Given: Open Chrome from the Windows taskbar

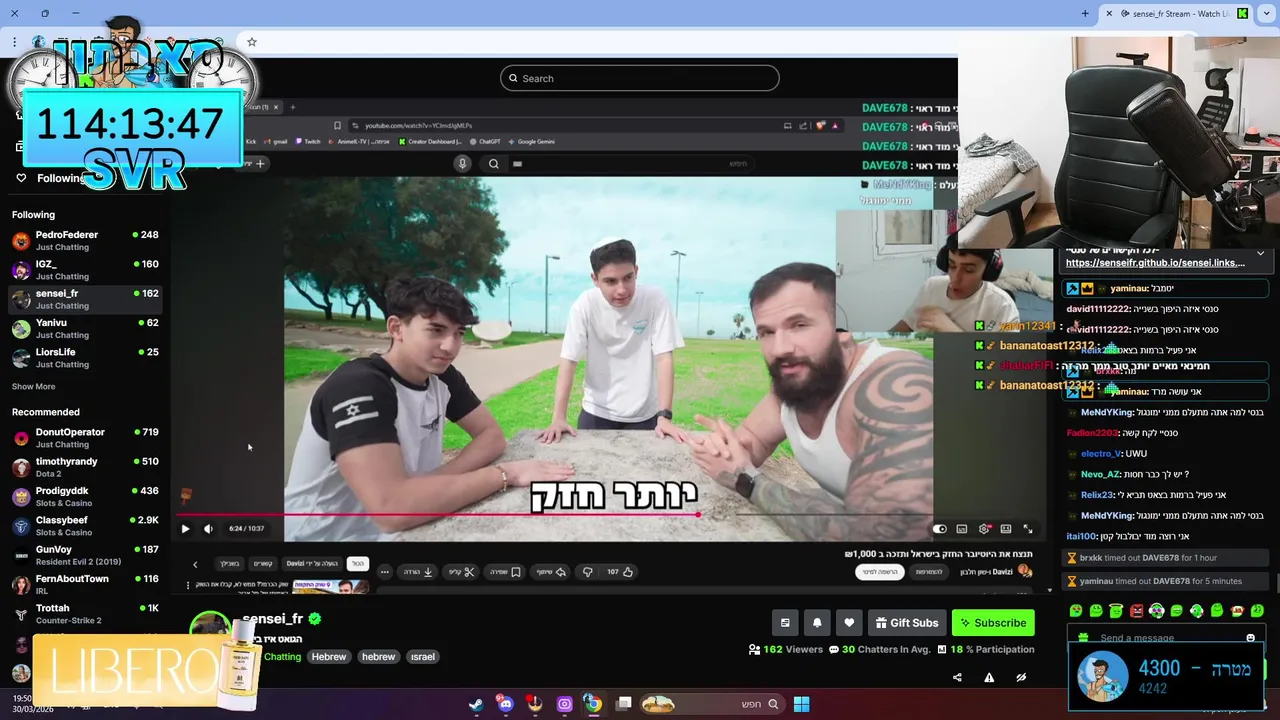Looking at the screenshot, I should [x=593, y=704].
